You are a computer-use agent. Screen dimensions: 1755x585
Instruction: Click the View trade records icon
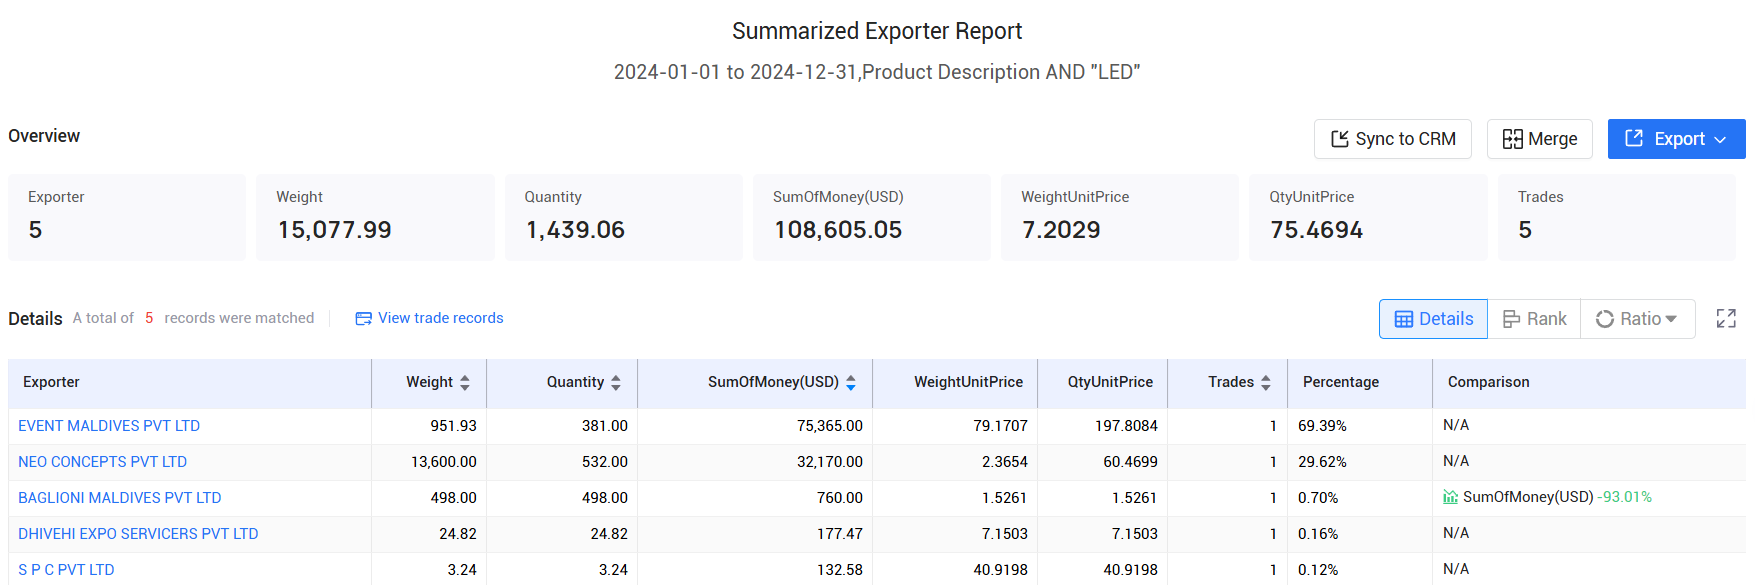tap(363, 319)
